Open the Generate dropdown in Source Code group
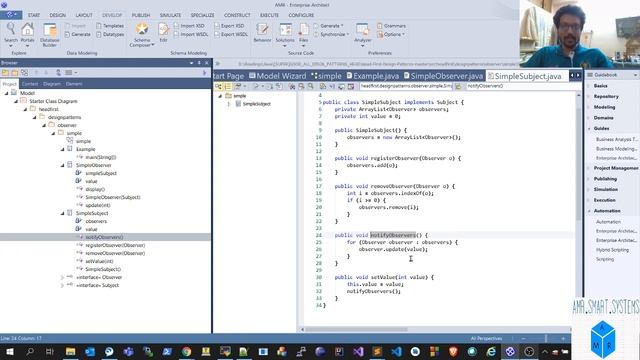The image size is (640, 360). pos(329,26)
